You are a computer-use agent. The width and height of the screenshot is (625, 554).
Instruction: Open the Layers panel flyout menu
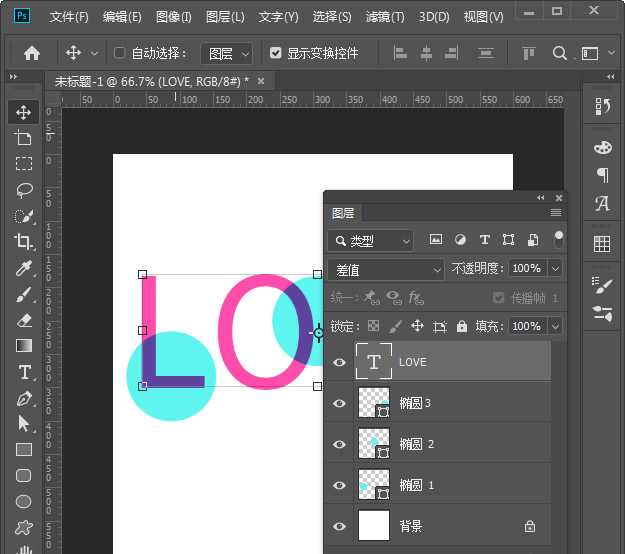tap(556, 213)
